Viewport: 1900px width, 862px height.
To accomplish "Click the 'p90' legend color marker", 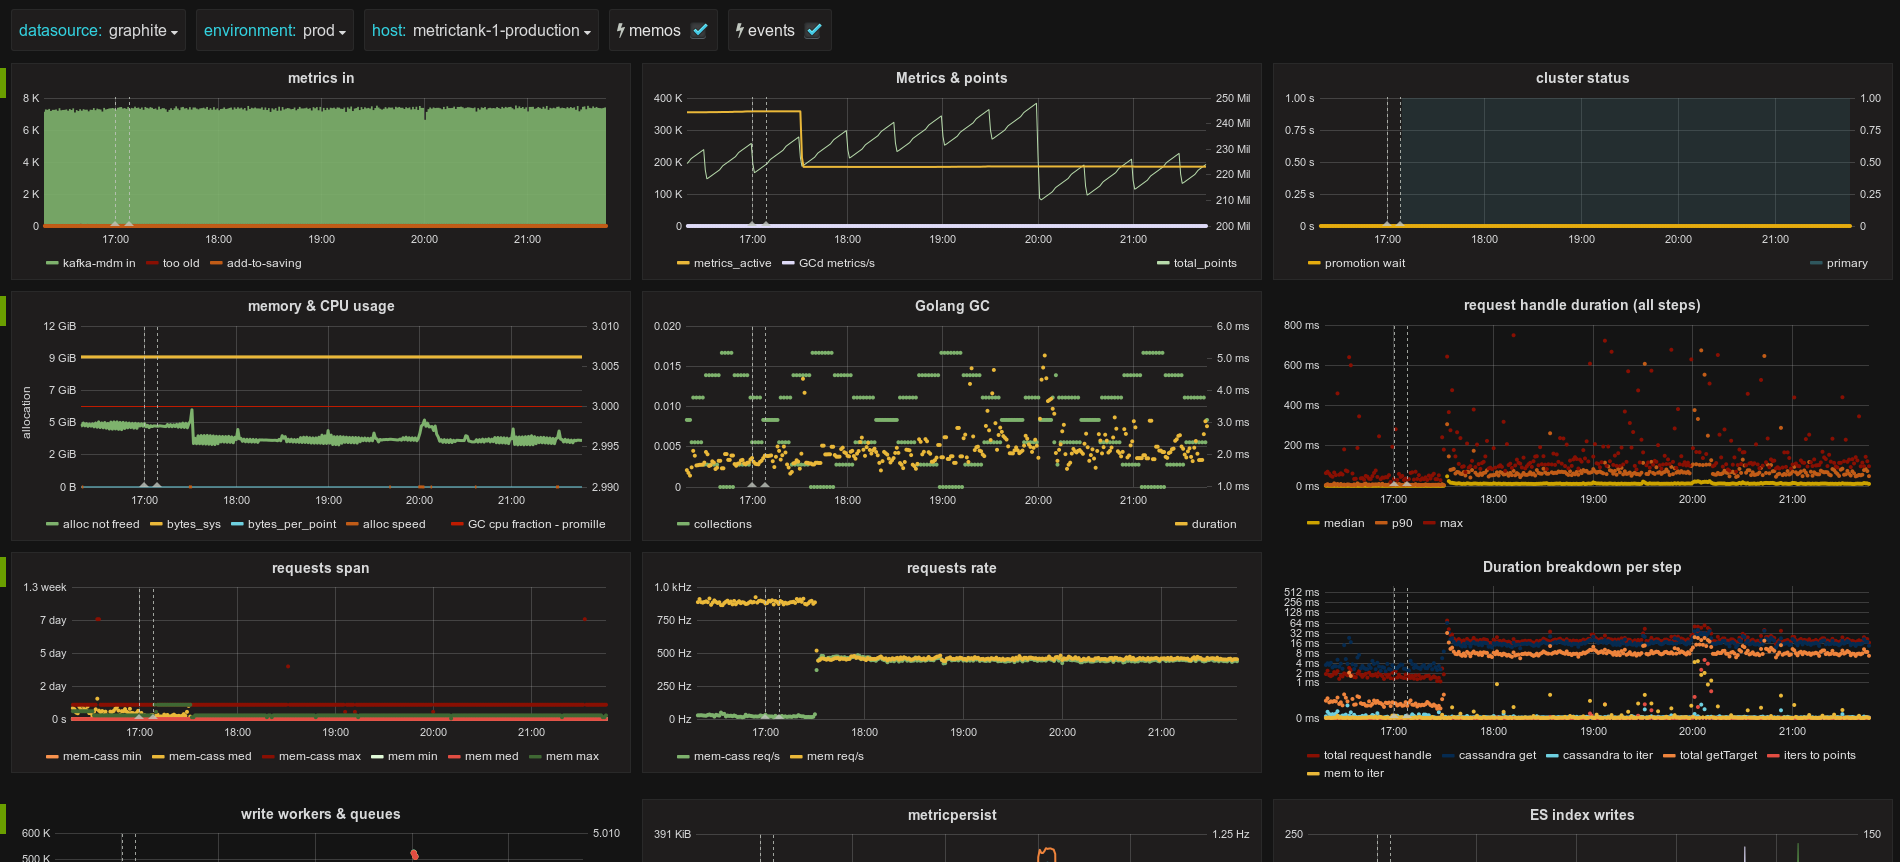I will point(1381,523).
